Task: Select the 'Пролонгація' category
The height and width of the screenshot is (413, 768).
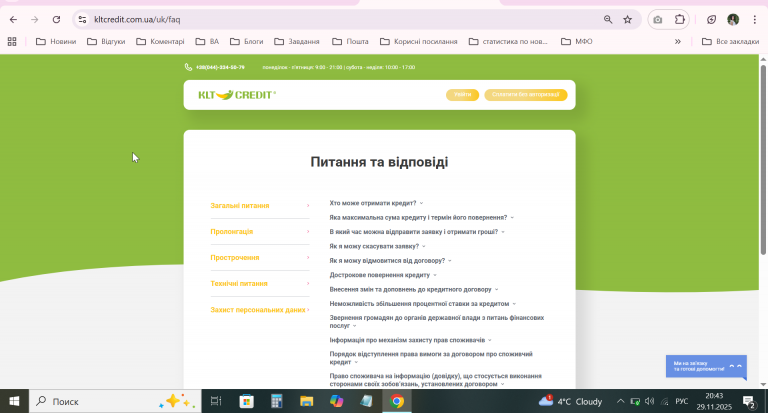Action: (x=260, y=232)
